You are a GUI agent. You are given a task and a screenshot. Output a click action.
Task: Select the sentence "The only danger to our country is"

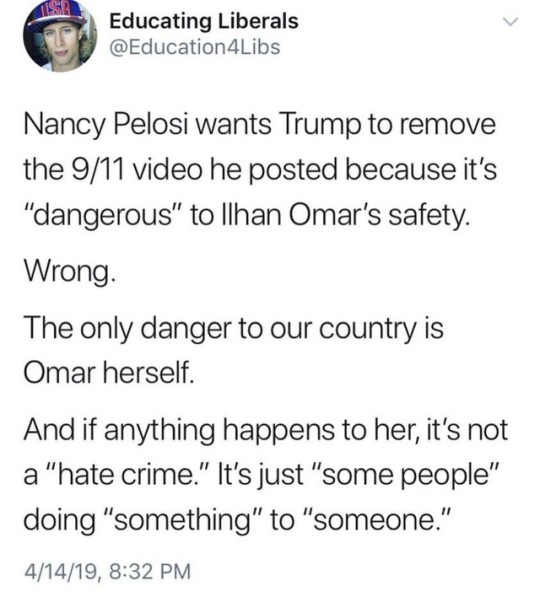tap(234, 329)
